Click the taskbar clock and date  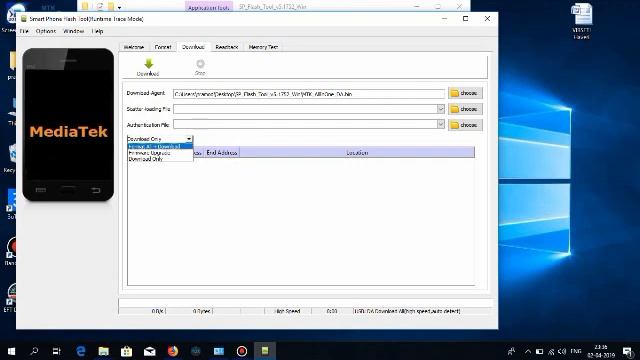(601, 351)
